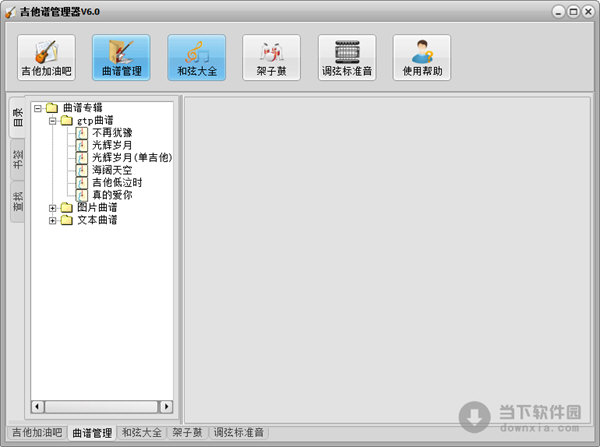Viewport: 600px width, 447px height.
Task: Collapse the 曲谱专辑 root node
Action: [38, 108]
